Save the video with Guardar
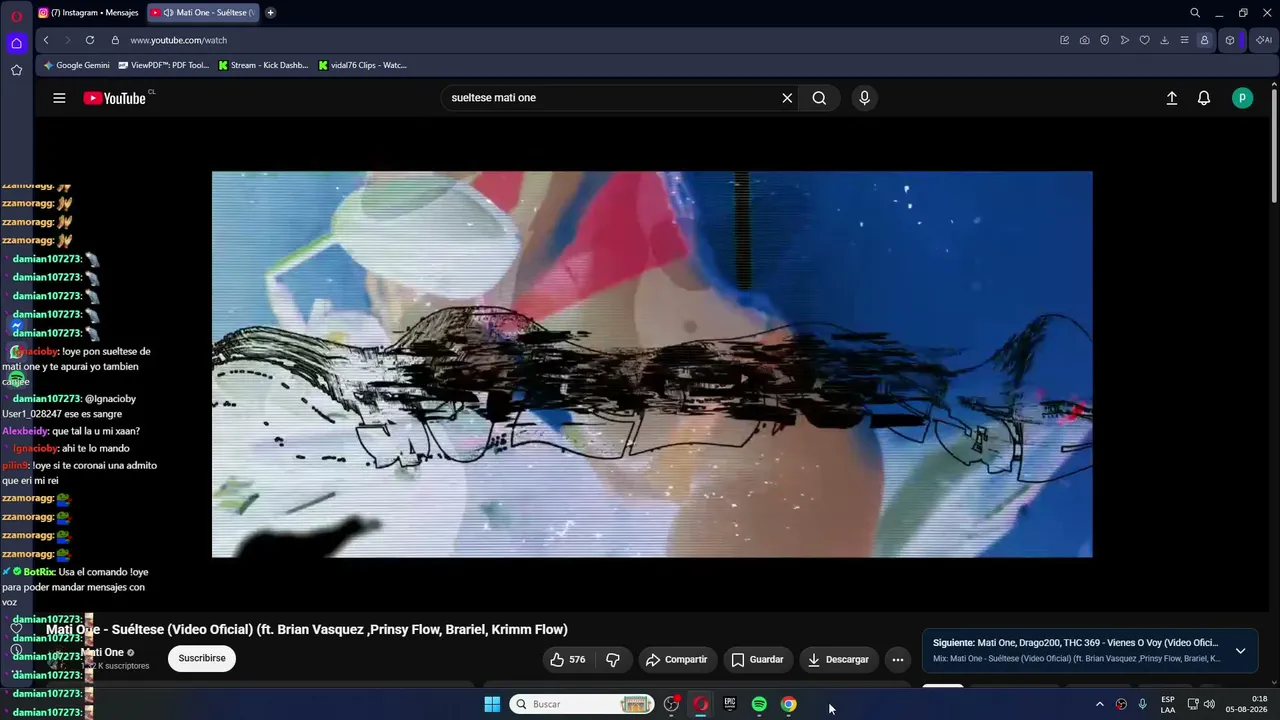The width and height of the screenshot is (1280, 720). (x=757, y=660)
